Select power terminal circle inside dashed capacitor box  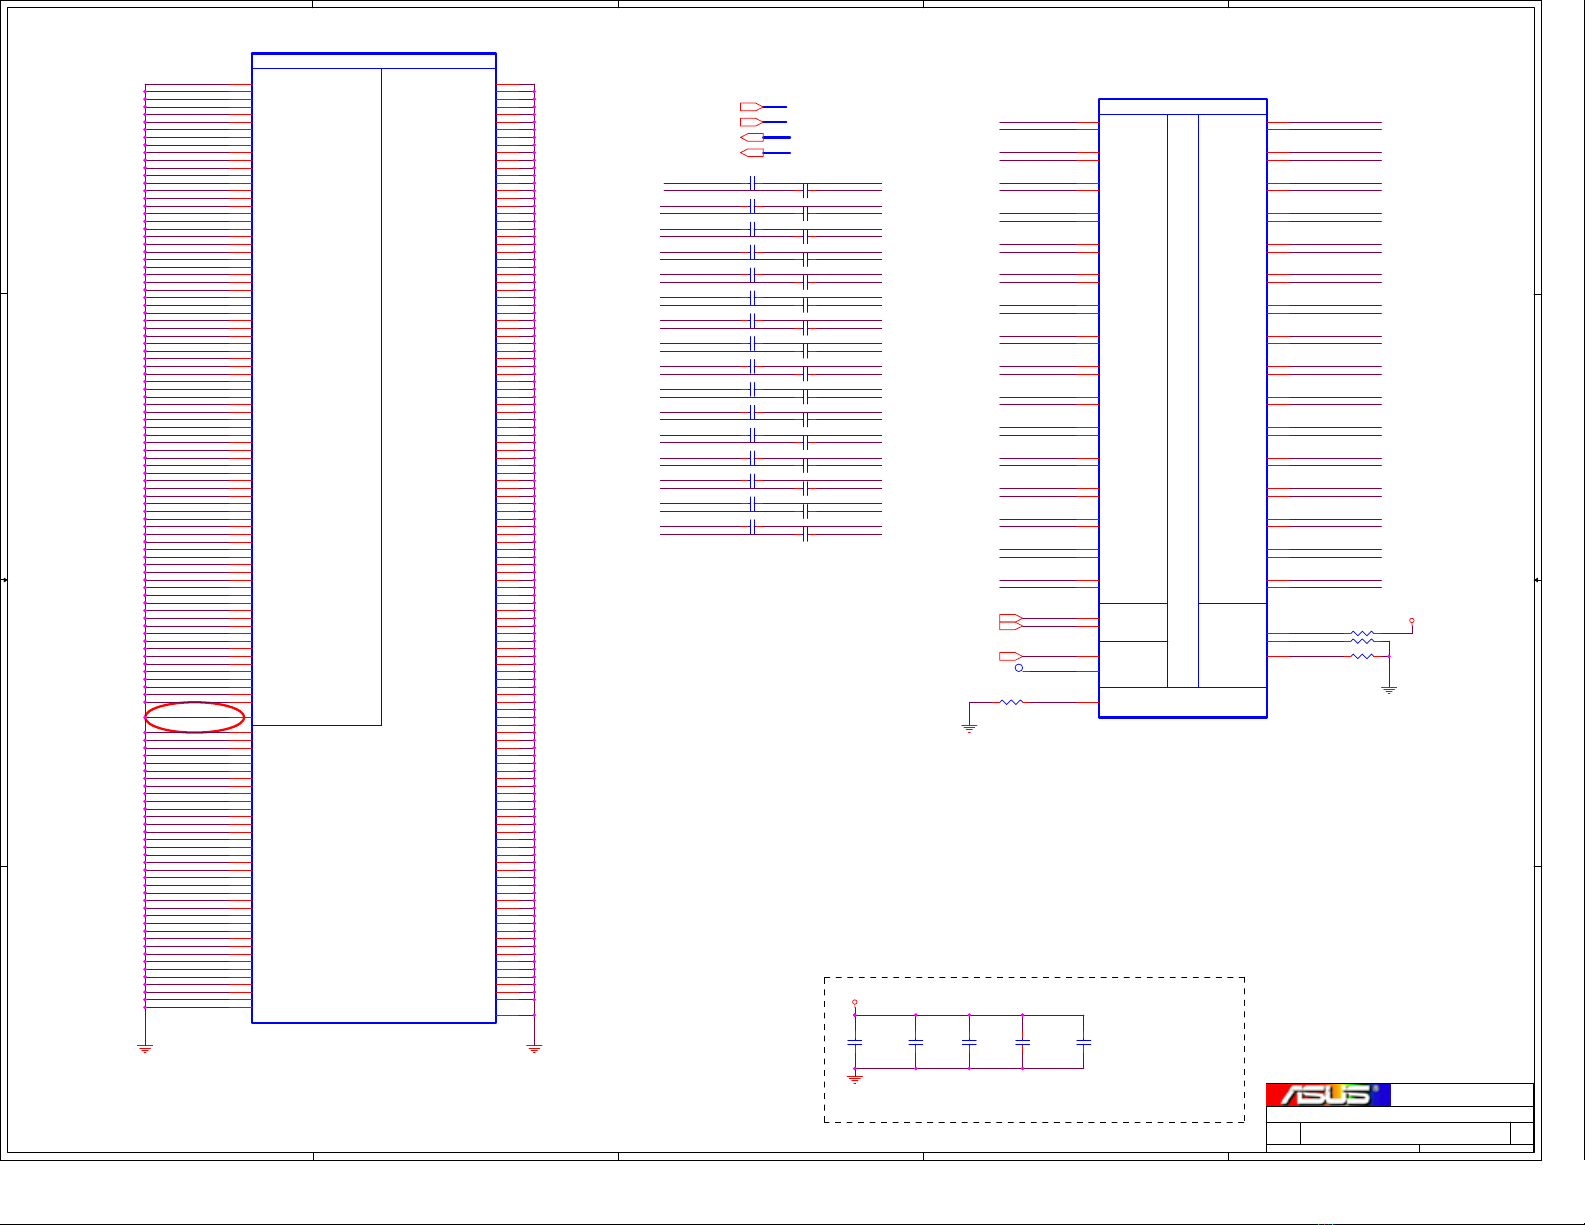(x=855, y=1002)
